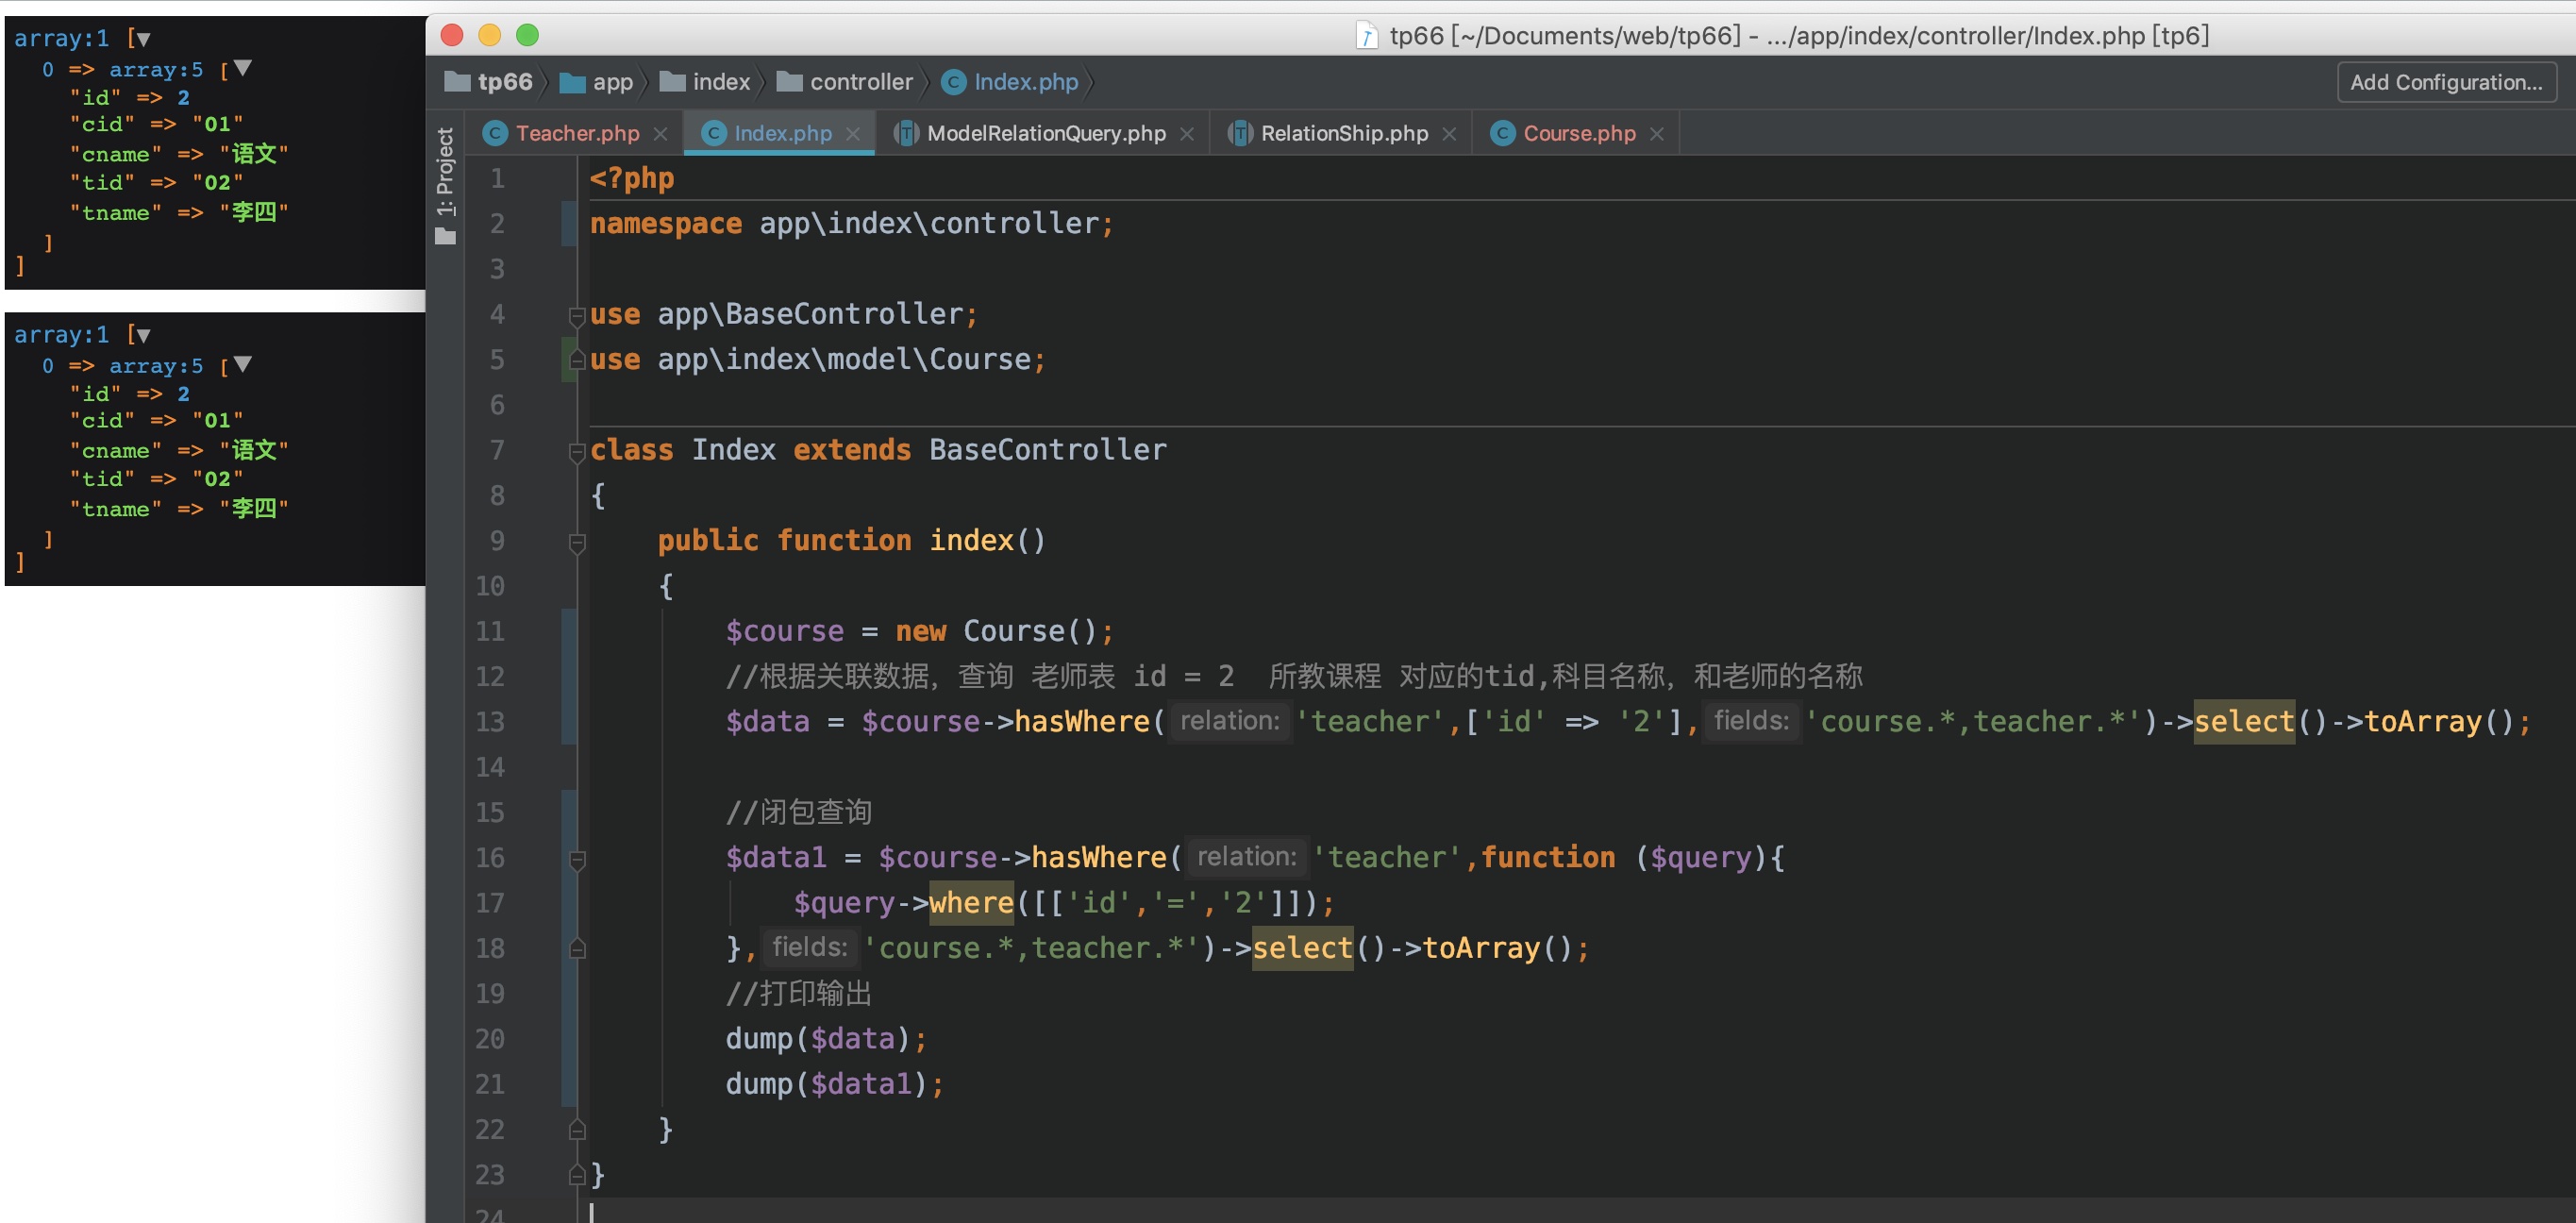Close the Teacher.php tab
This screenshot has height=1223, width=2576.
point(660,134)
